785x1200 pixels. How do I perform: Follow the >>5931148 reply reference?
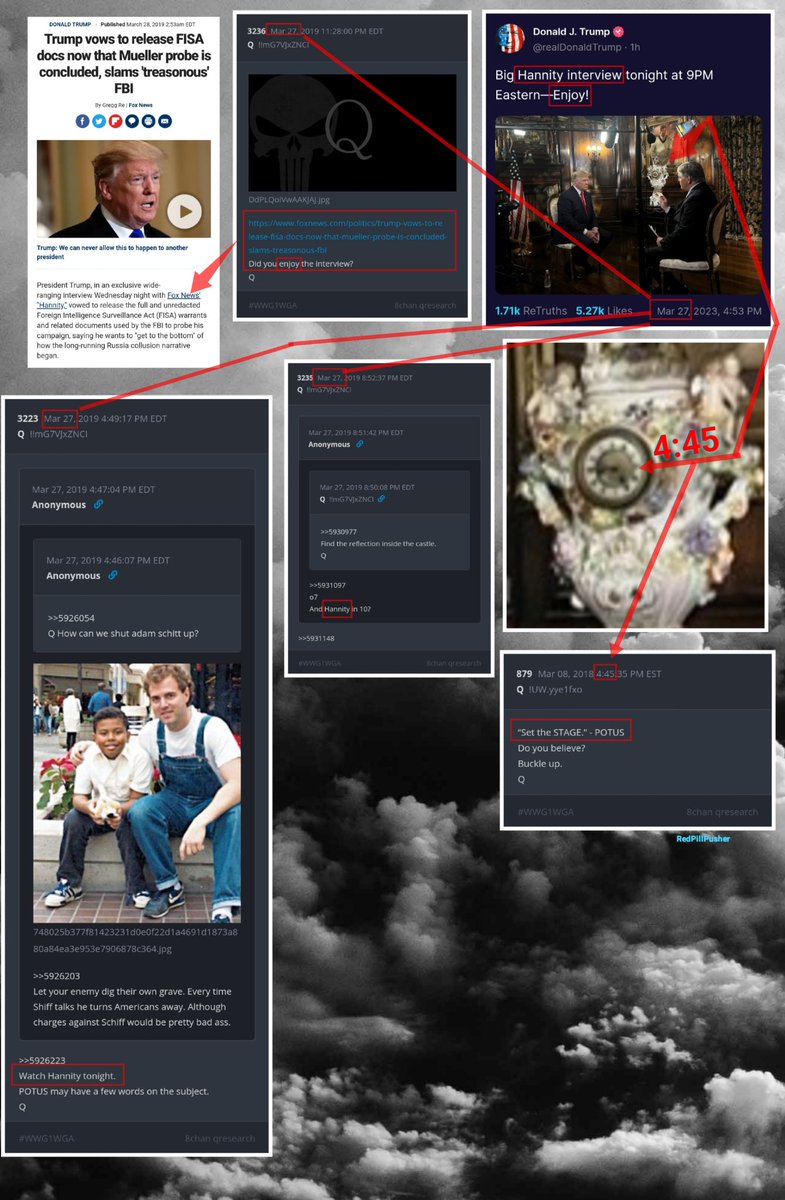coord(316,638)
